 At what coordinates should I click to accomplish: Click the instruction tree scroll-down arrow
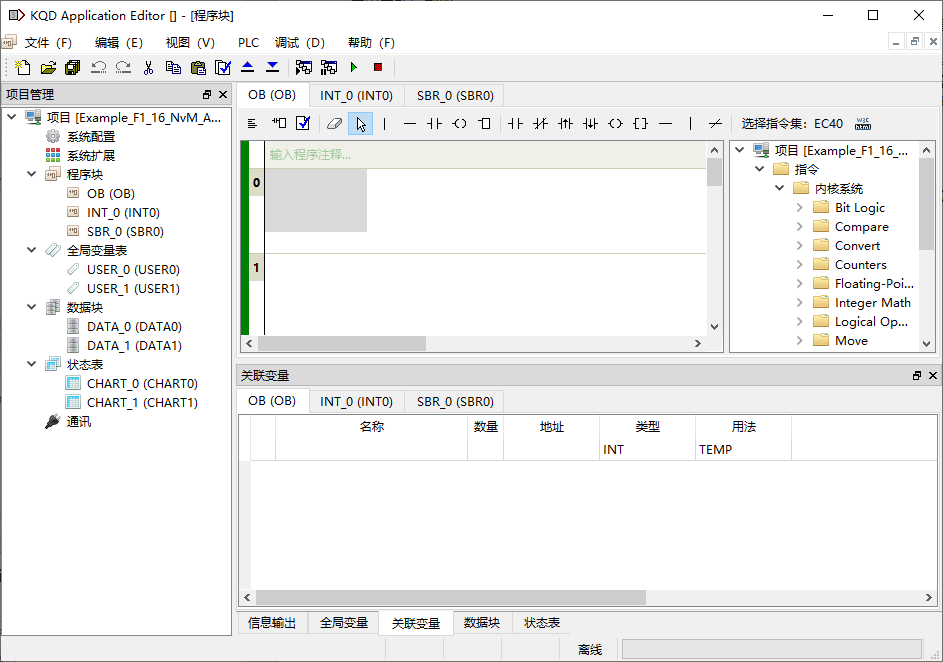(927, 343)
